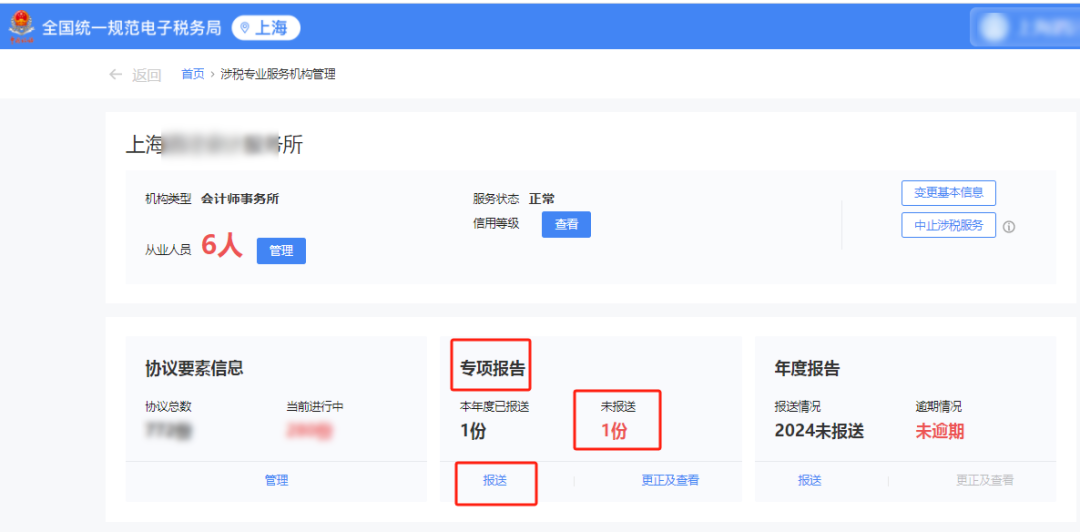Click the disabled 更正及查看 under 年度报告
Image resolution: width=1080 pixels, height=532 pixels.
(984, 481)
